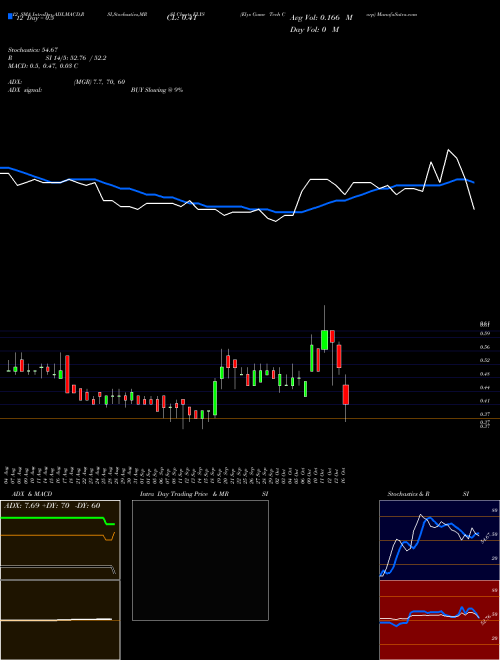Click the ADX green line chart panel
Screen dimensions: 500x660
click(60, 540)
